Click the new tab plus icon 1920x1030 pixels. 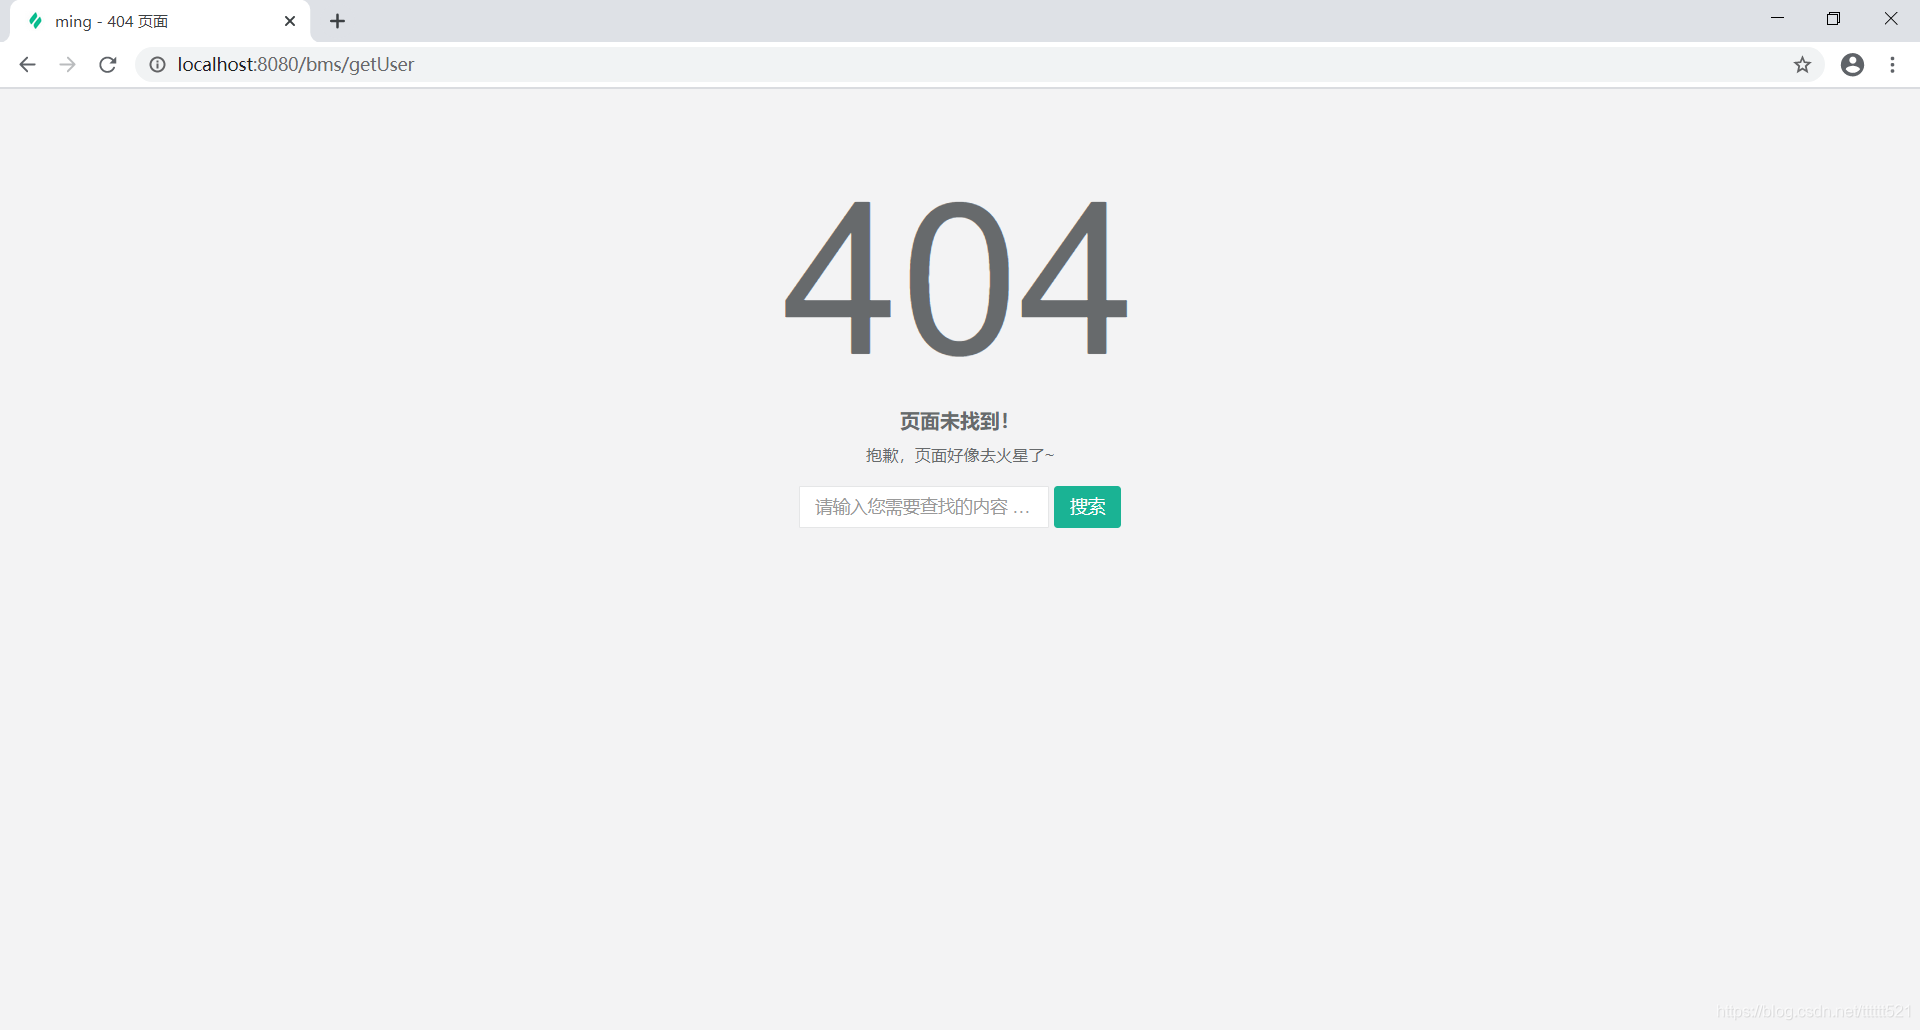337,20
